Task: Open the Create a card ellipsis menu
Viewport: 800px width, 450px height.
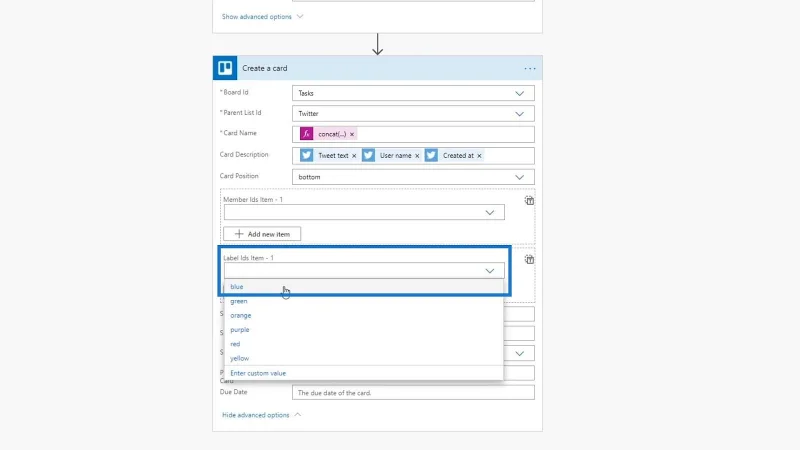Action: coord(530,68)
